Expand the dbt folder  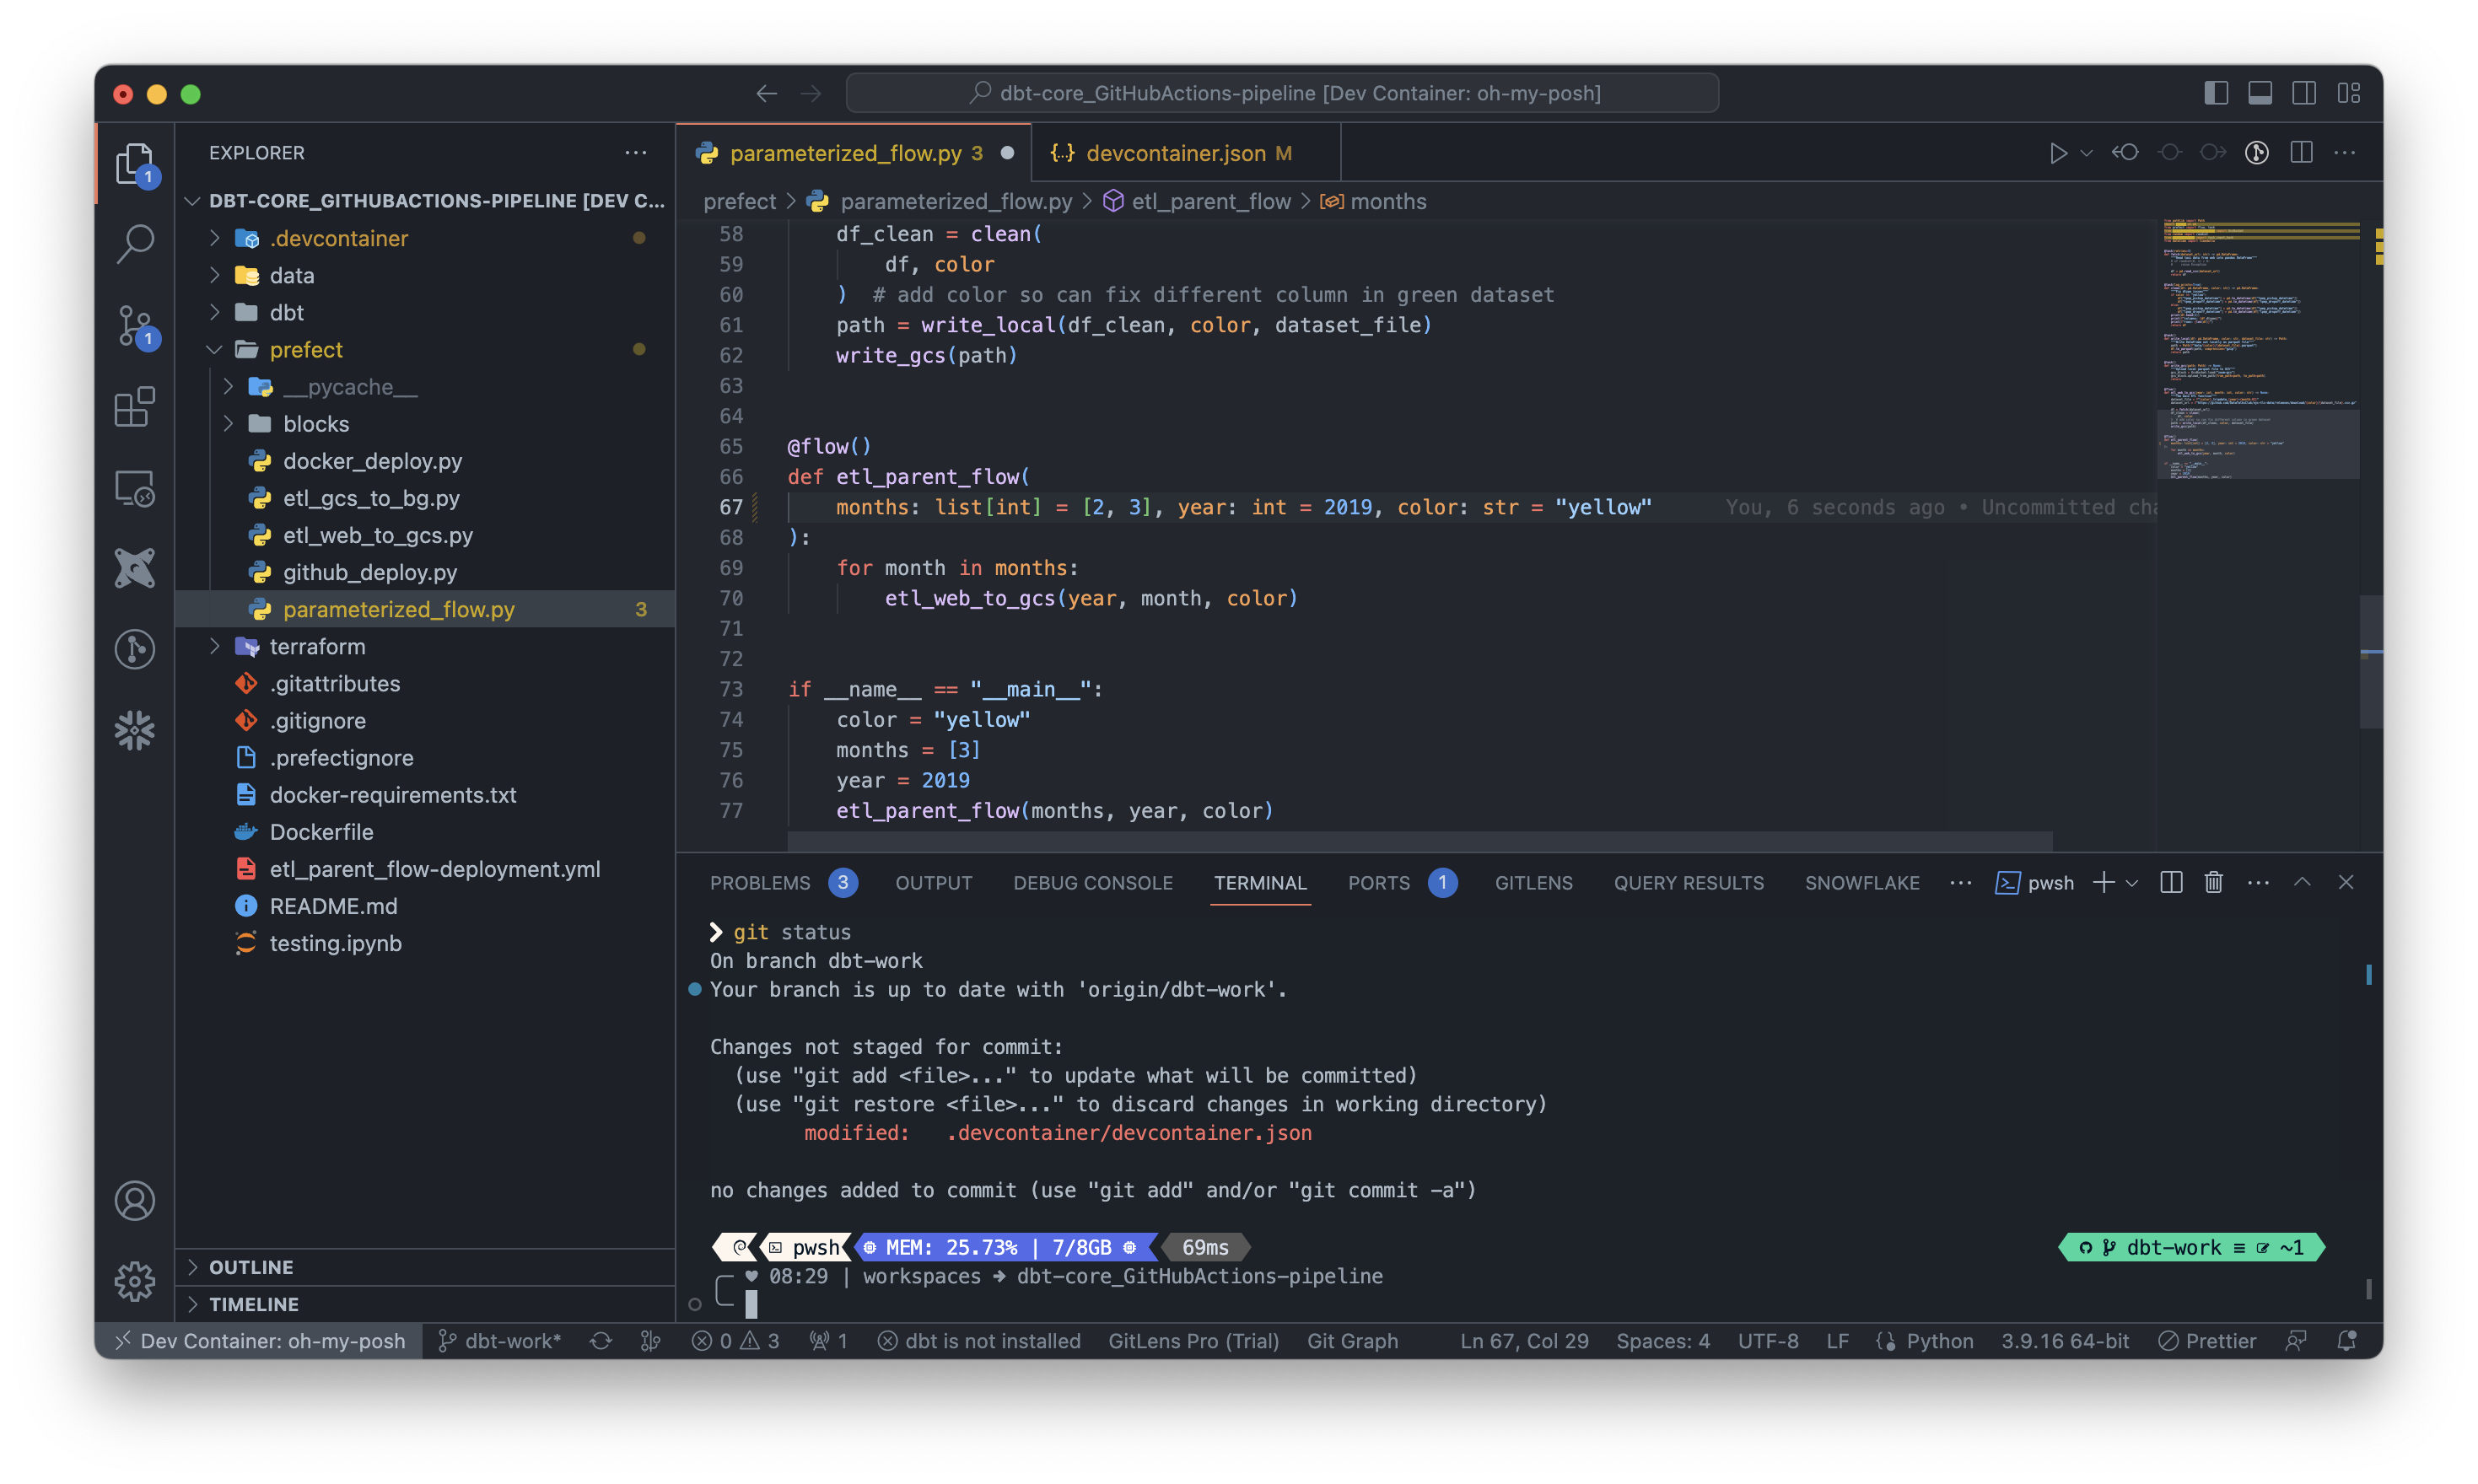[x=424, y=312]
